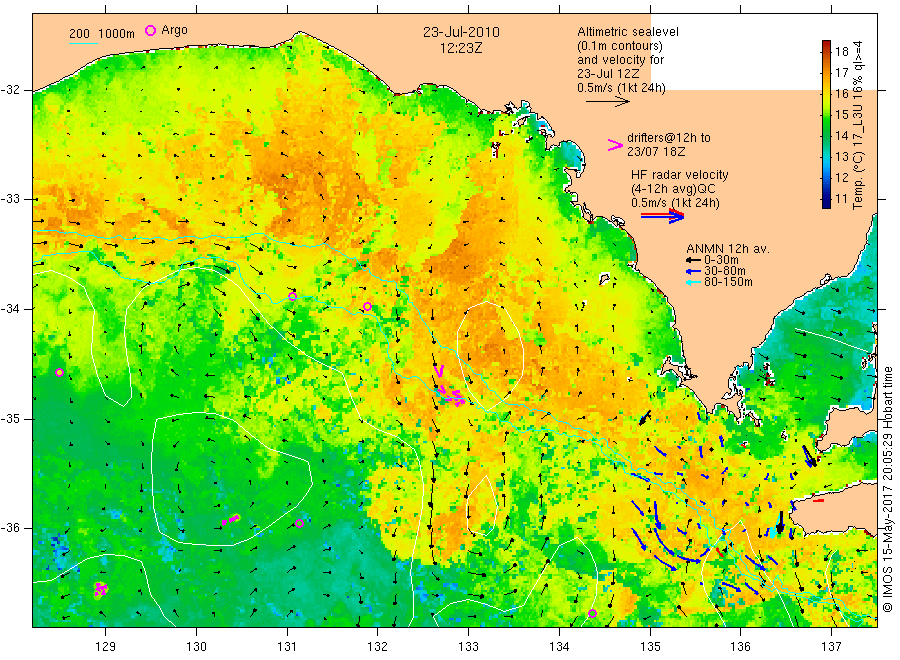Screen dimensions: 900x660
Task: Click the dark blue bottom of the temperature color bar
Action: pyautogui.click(x=826, y=202)
